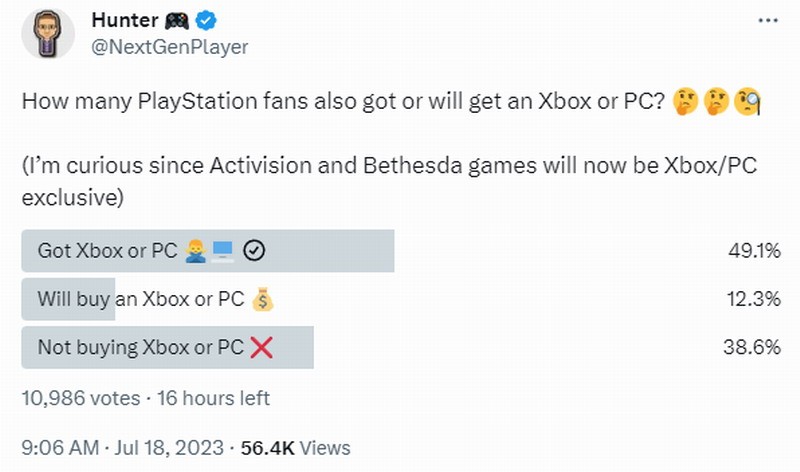Click the 49.1% poll result

(754, 251)
